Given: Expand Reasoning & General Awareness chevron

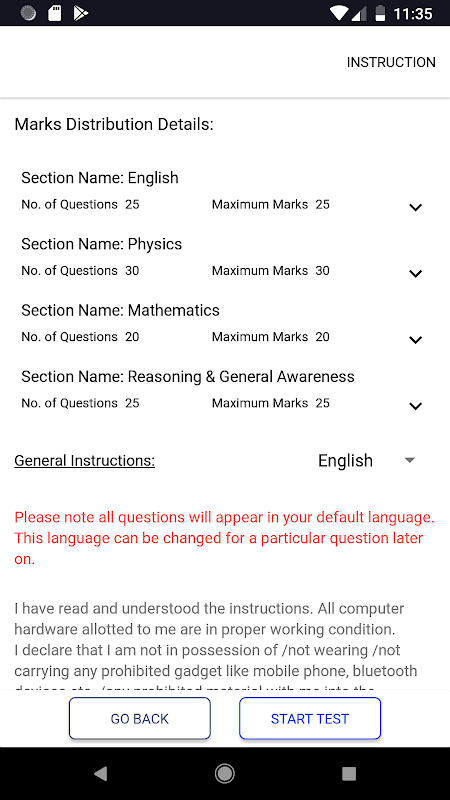Looking at the screenshot, I should pos(416,406).
